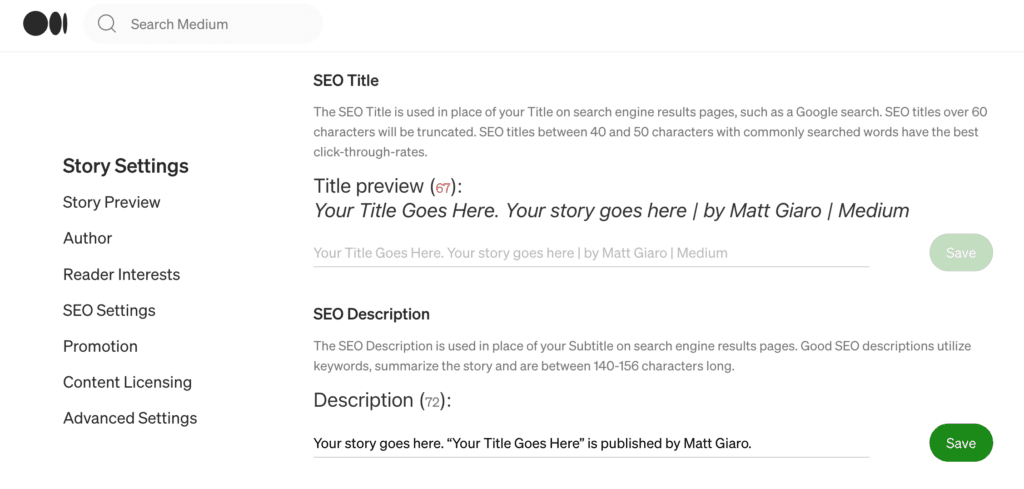The height and width of the screenshot is (489, 1024).
Task: Click into the SEO description text field
Action: pyautogui.click(x=591, y=444)
